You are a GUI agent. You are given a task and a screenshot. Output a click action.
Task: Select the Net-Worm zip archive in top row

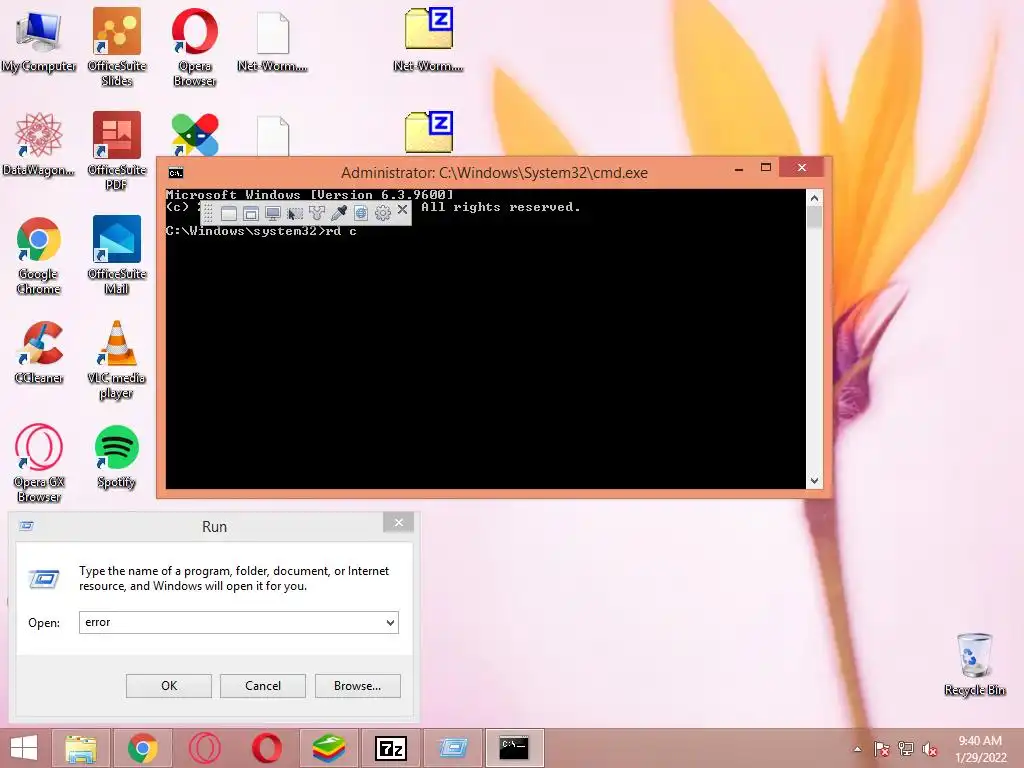[428, 40]
